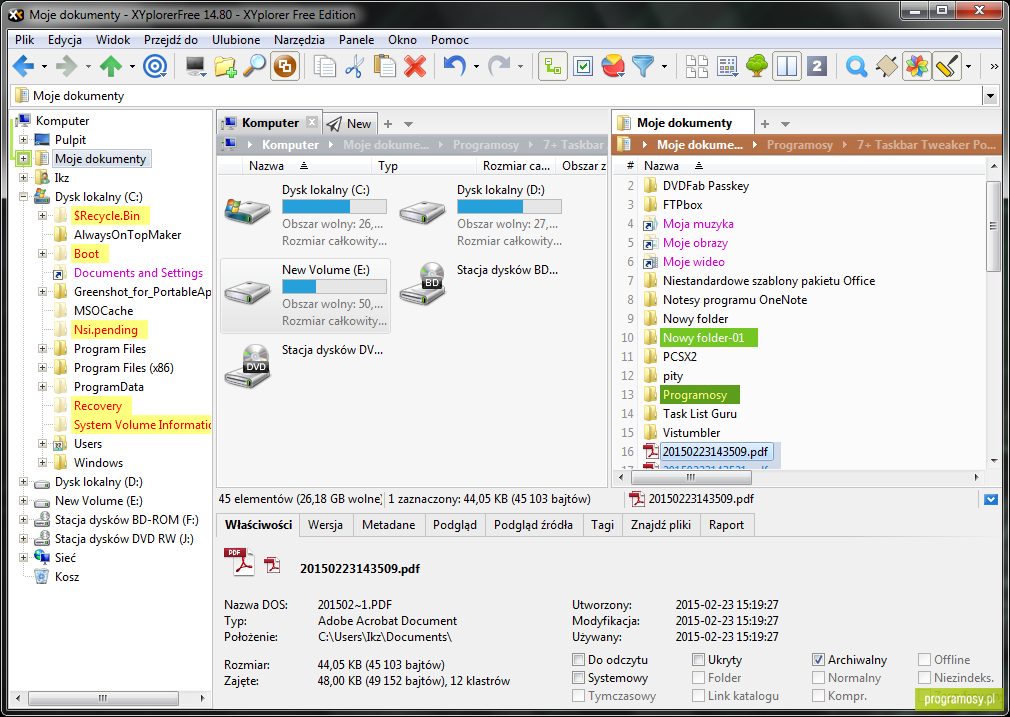
Task: Expand the Pulpit tree node
Action: tap(23, 140)
